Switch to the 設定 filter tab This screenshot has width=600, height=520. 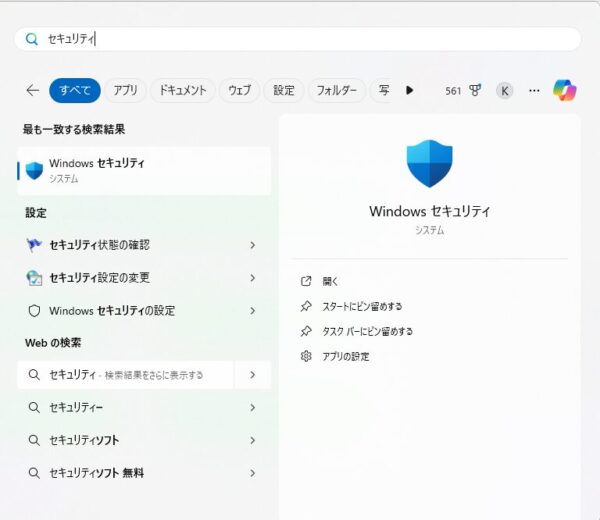coord(284,91)
